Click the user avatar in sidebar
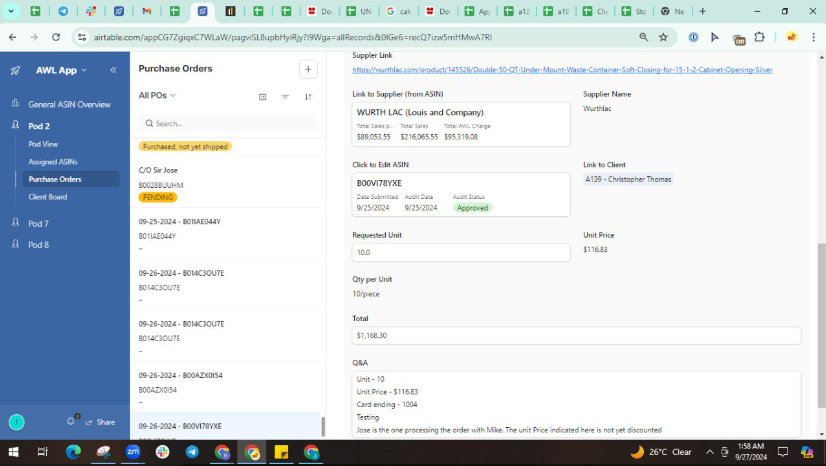This screenshot has width=826, height=466. tap(16, 422)
